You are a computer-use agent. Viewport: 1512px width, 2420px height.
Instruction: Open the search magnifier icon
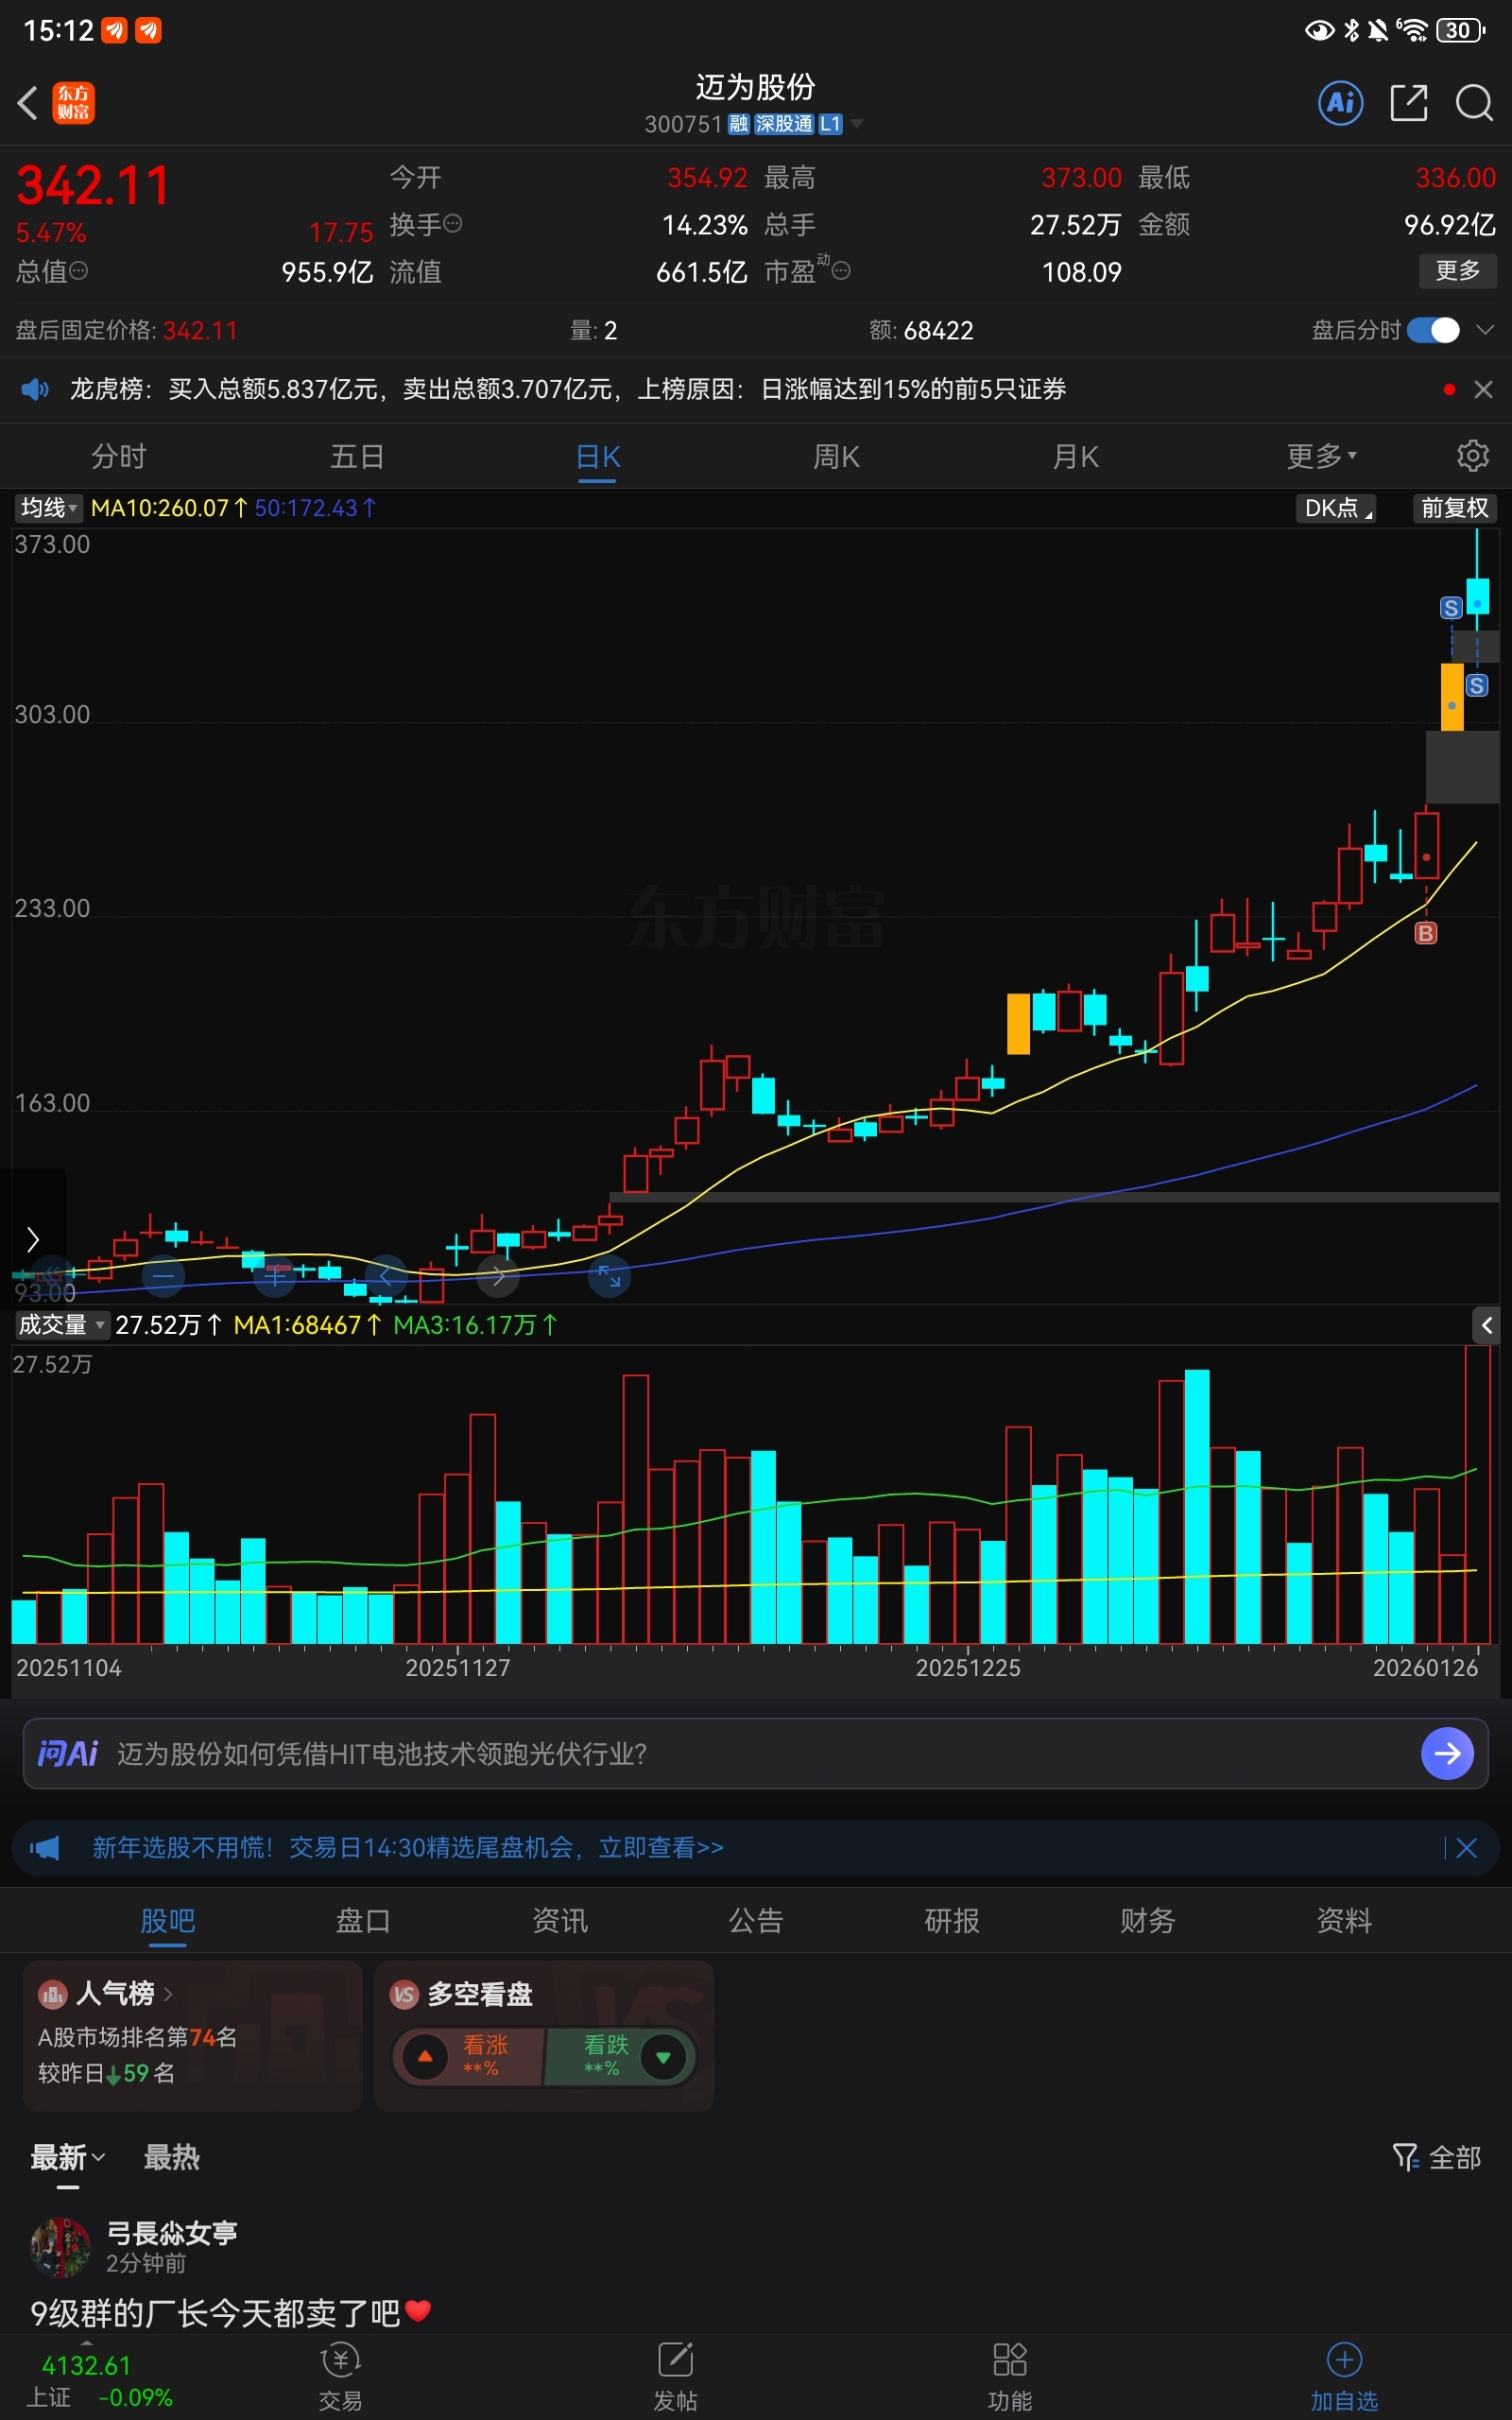pos(1474,102)
